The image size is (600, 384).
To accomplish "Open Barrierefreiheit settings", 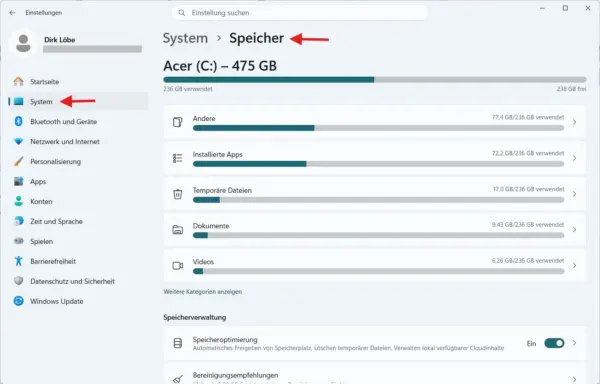I will pos(78,261).
